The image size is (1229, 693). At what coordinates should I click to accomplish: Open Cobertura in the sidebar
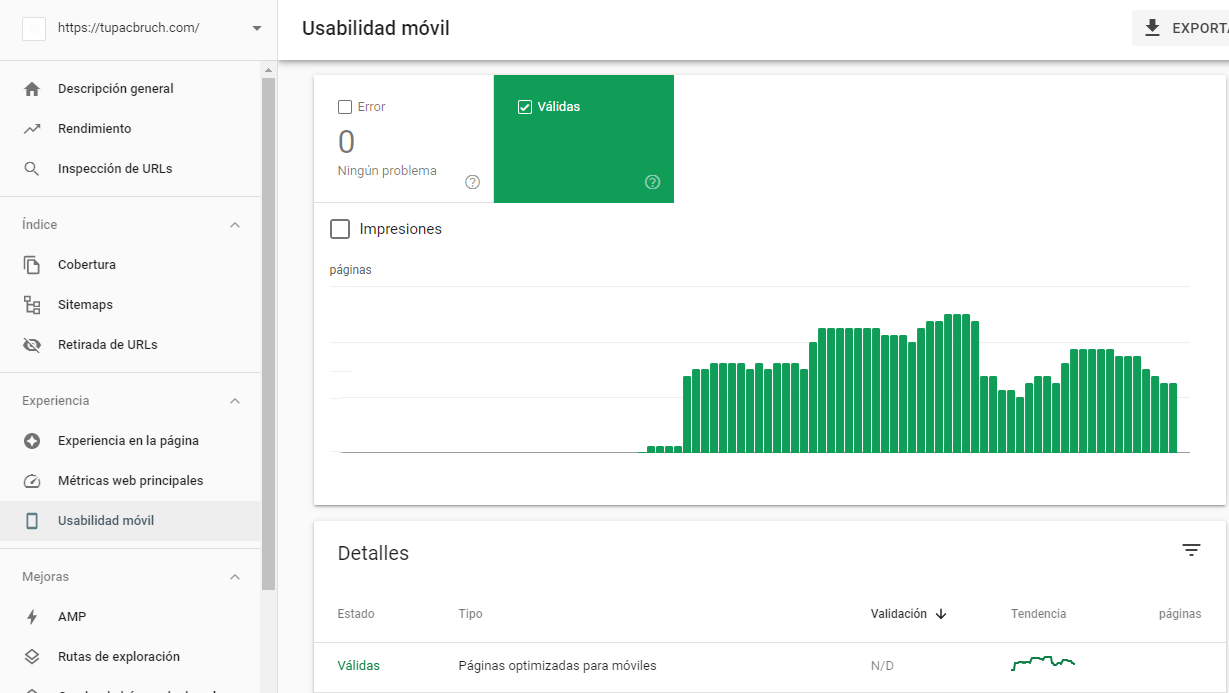coord(87,265)
